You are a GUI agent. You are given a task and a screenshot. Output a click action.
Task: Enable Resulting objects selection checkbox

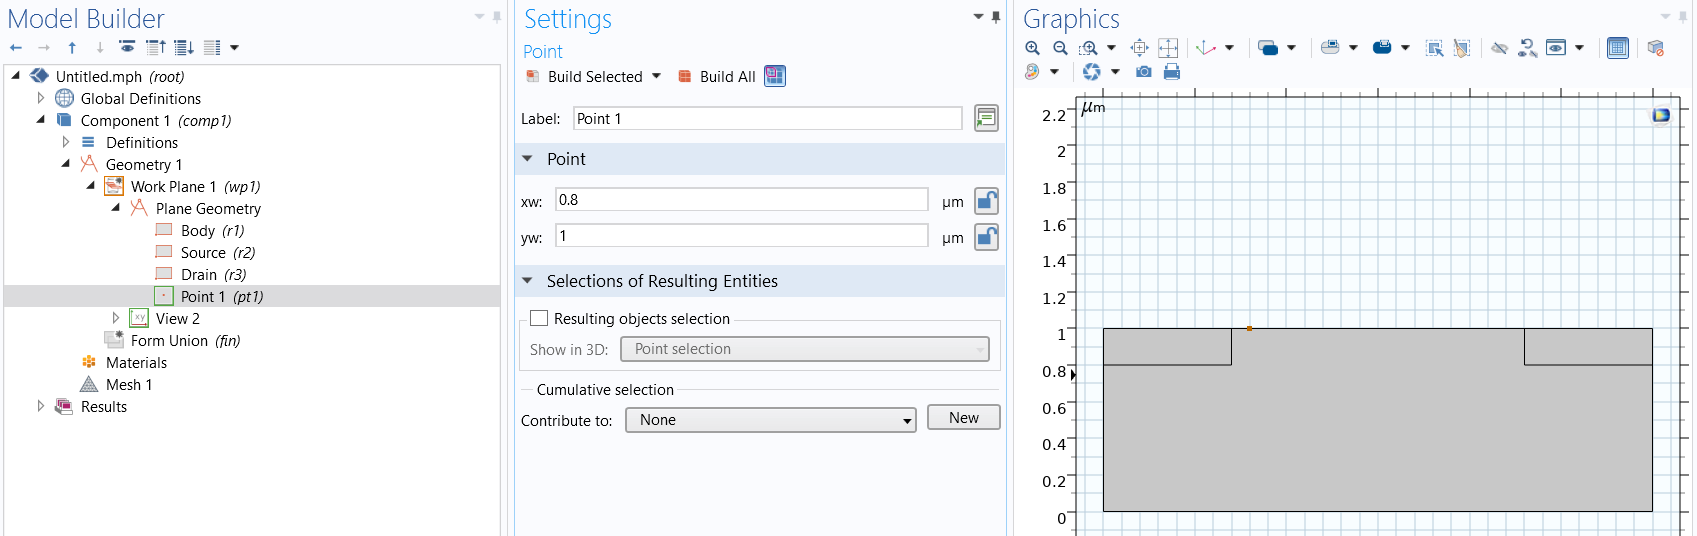540,318
